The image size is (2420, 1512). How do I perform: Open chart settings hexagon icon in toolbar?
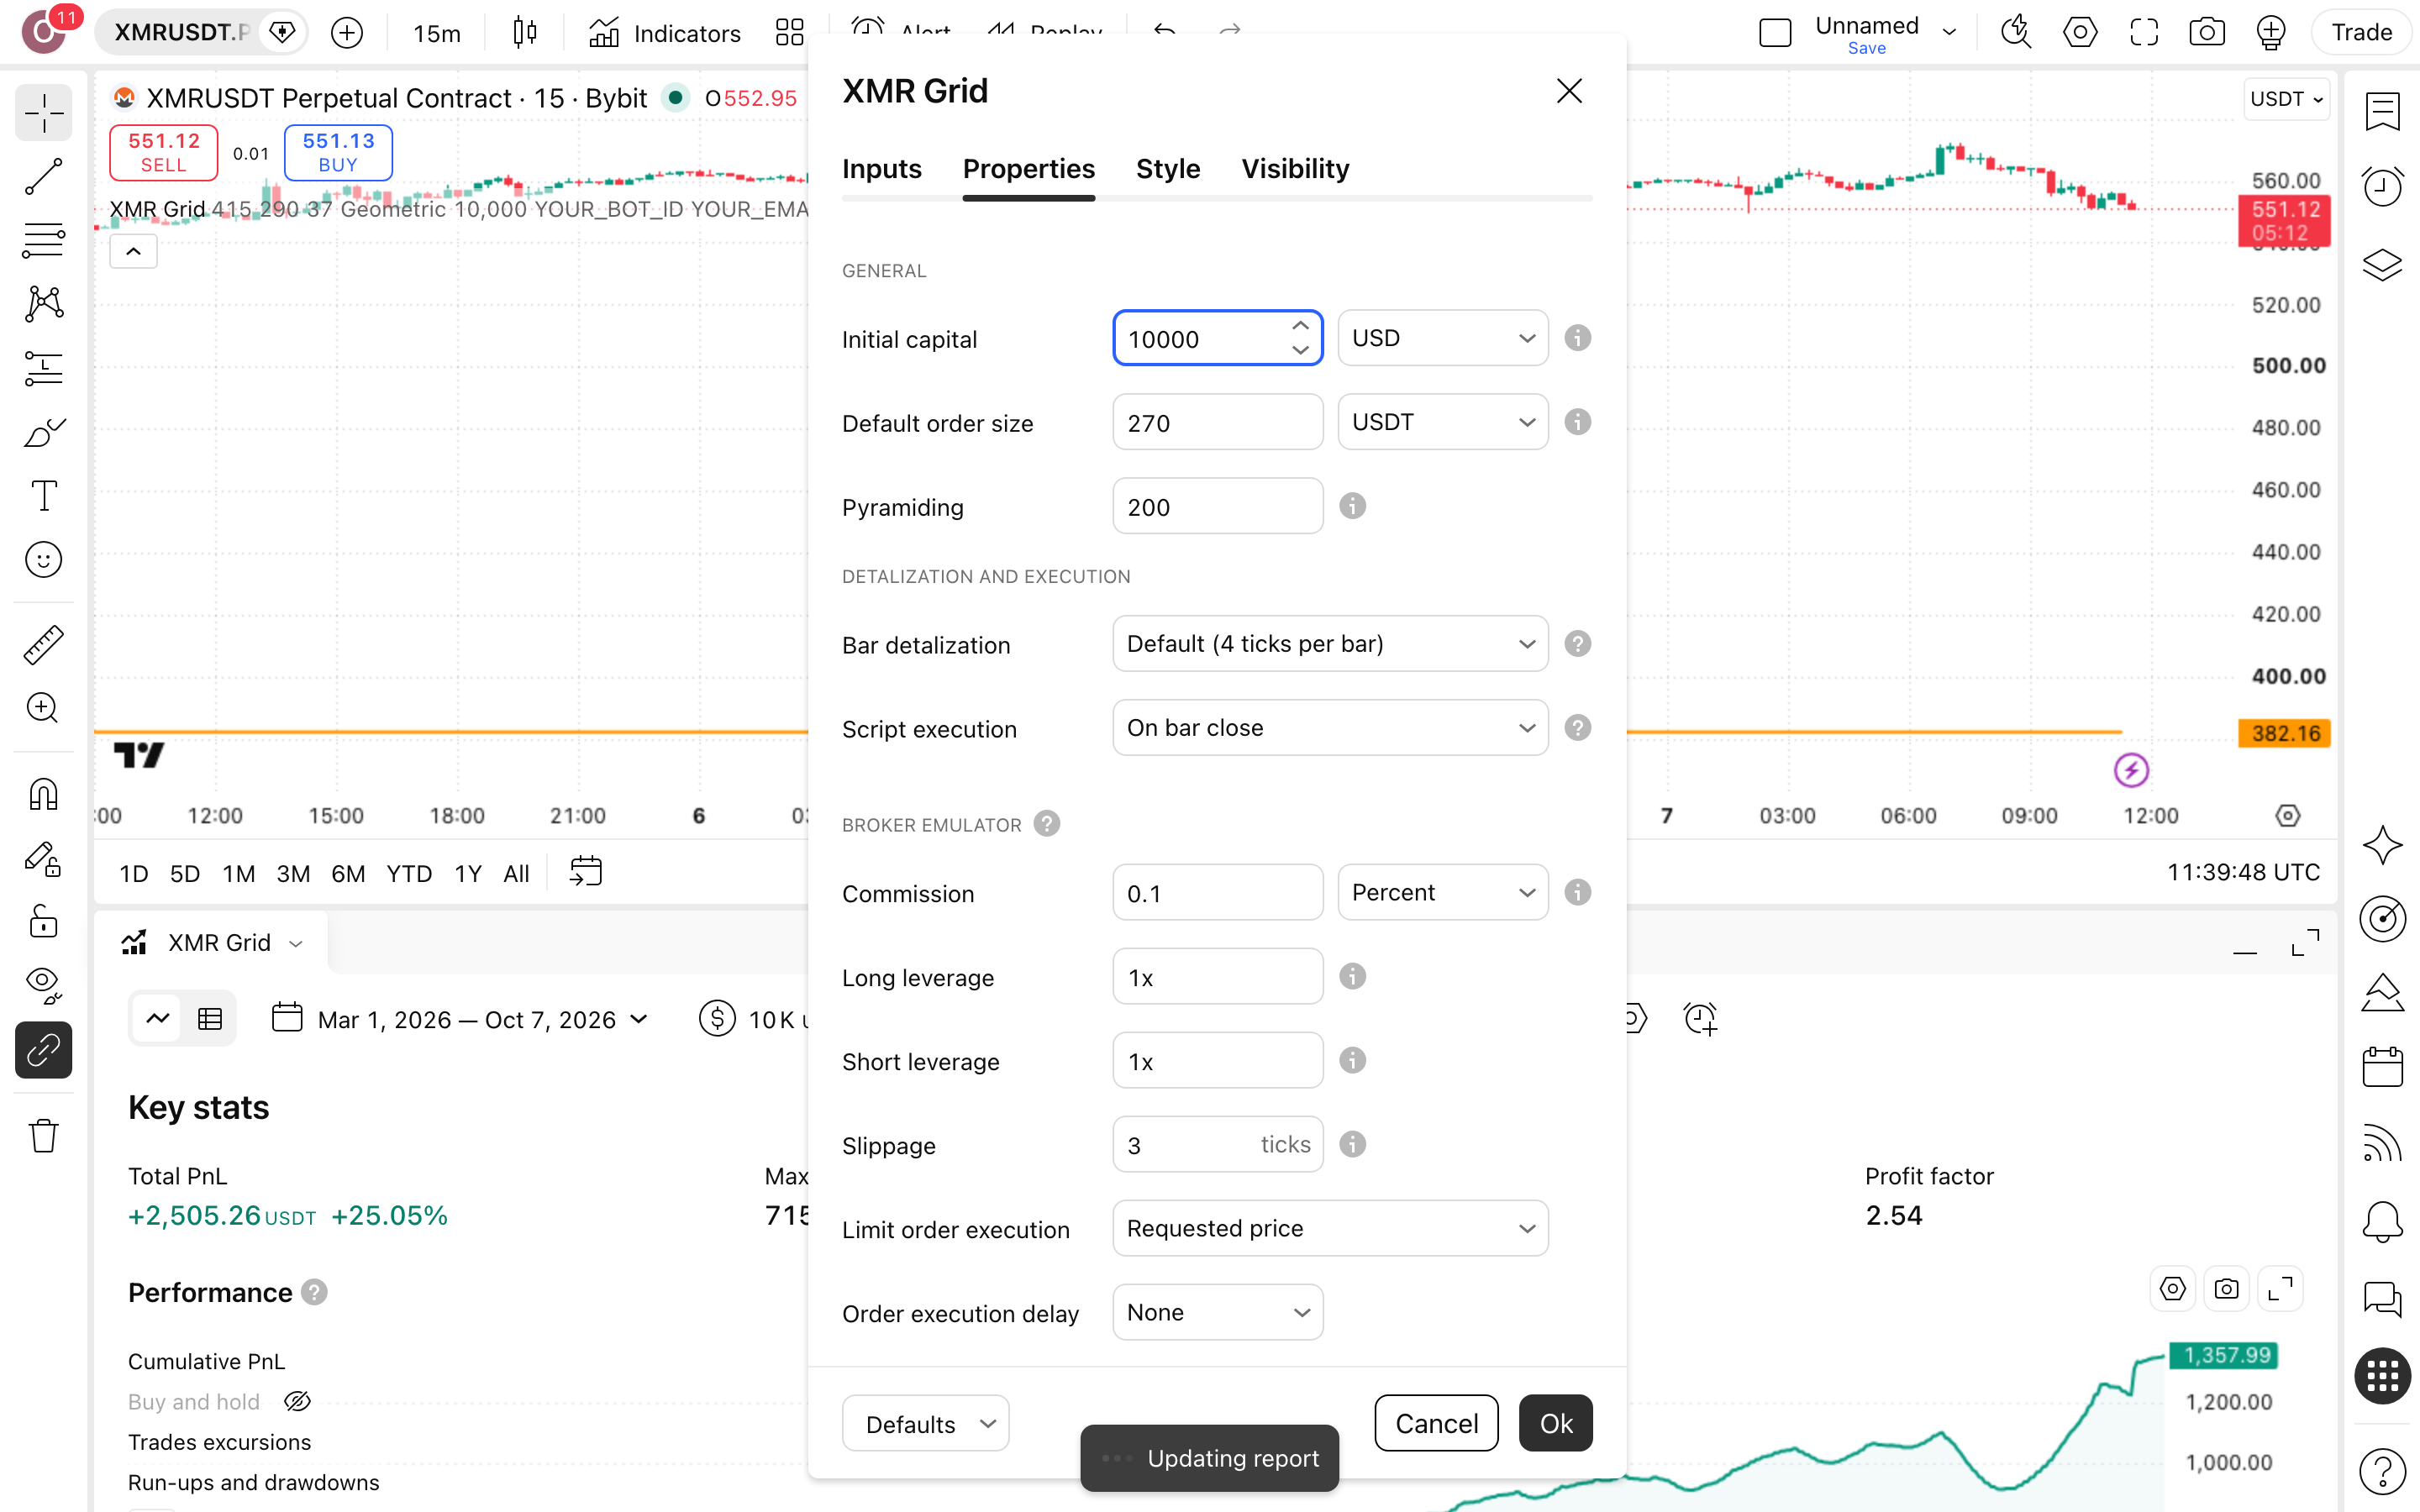click(2080, 32)
